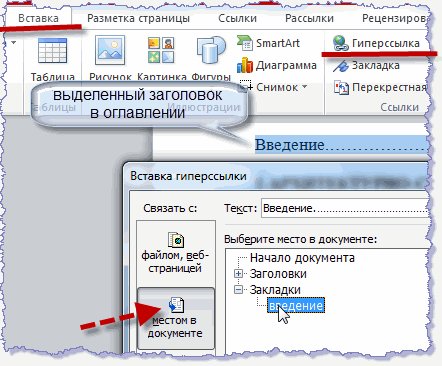Screen dimensions: 442x366
Task: Click the Закладка flag icon
Action: coord(341,66)
